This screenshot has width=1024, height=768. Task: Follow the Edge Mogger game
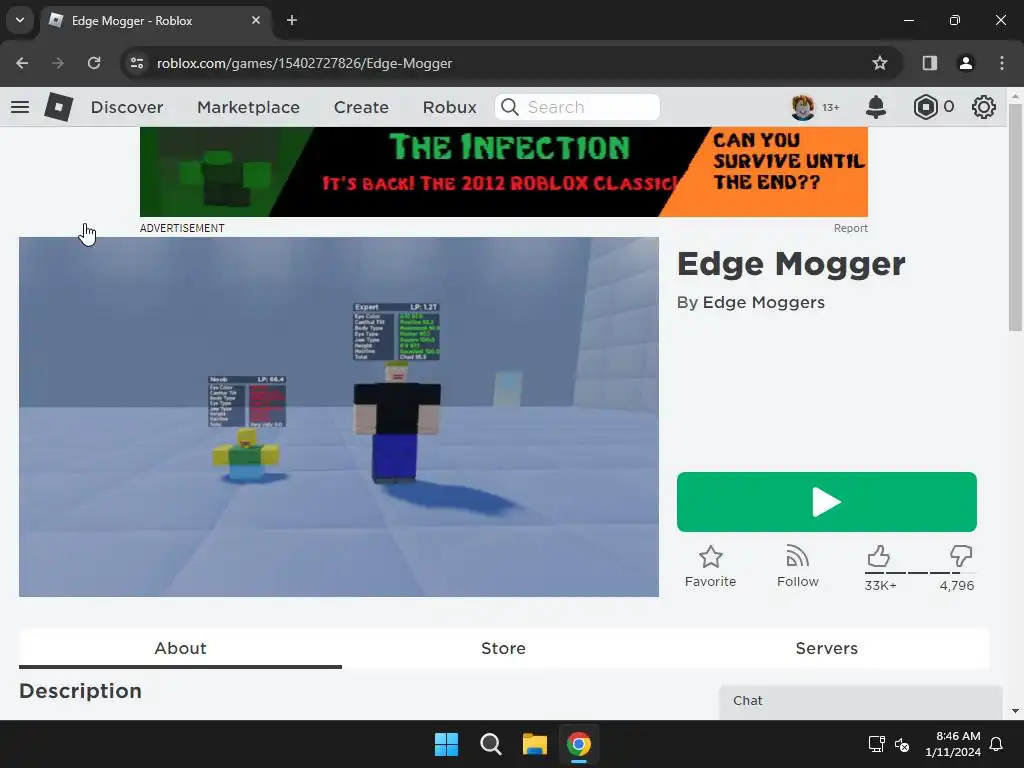tap(797, 566)
